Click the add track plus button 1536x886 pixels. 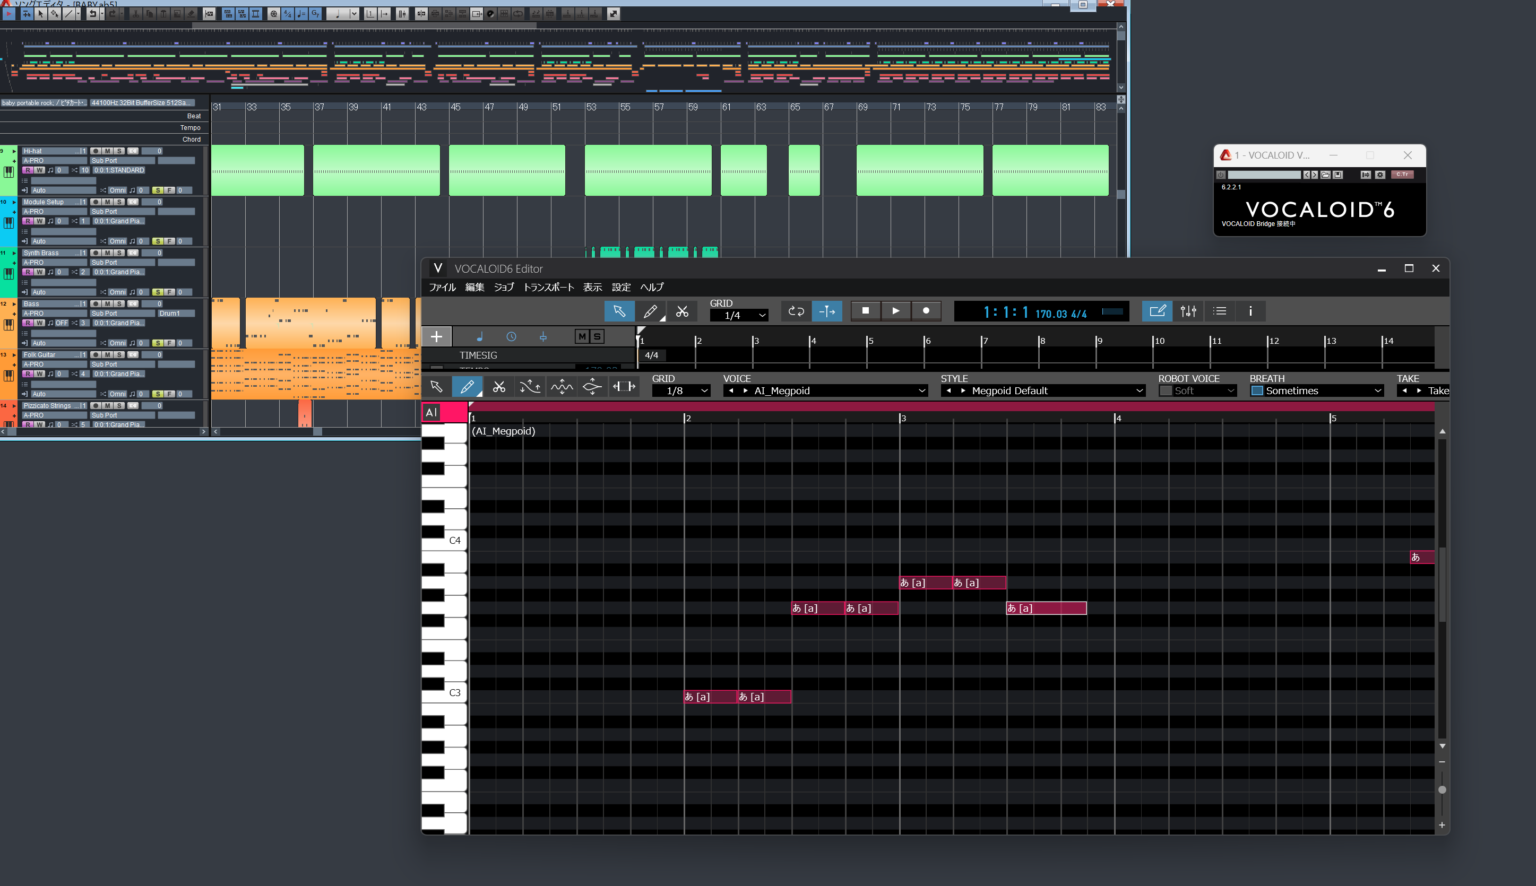click(x=436, y=337)
